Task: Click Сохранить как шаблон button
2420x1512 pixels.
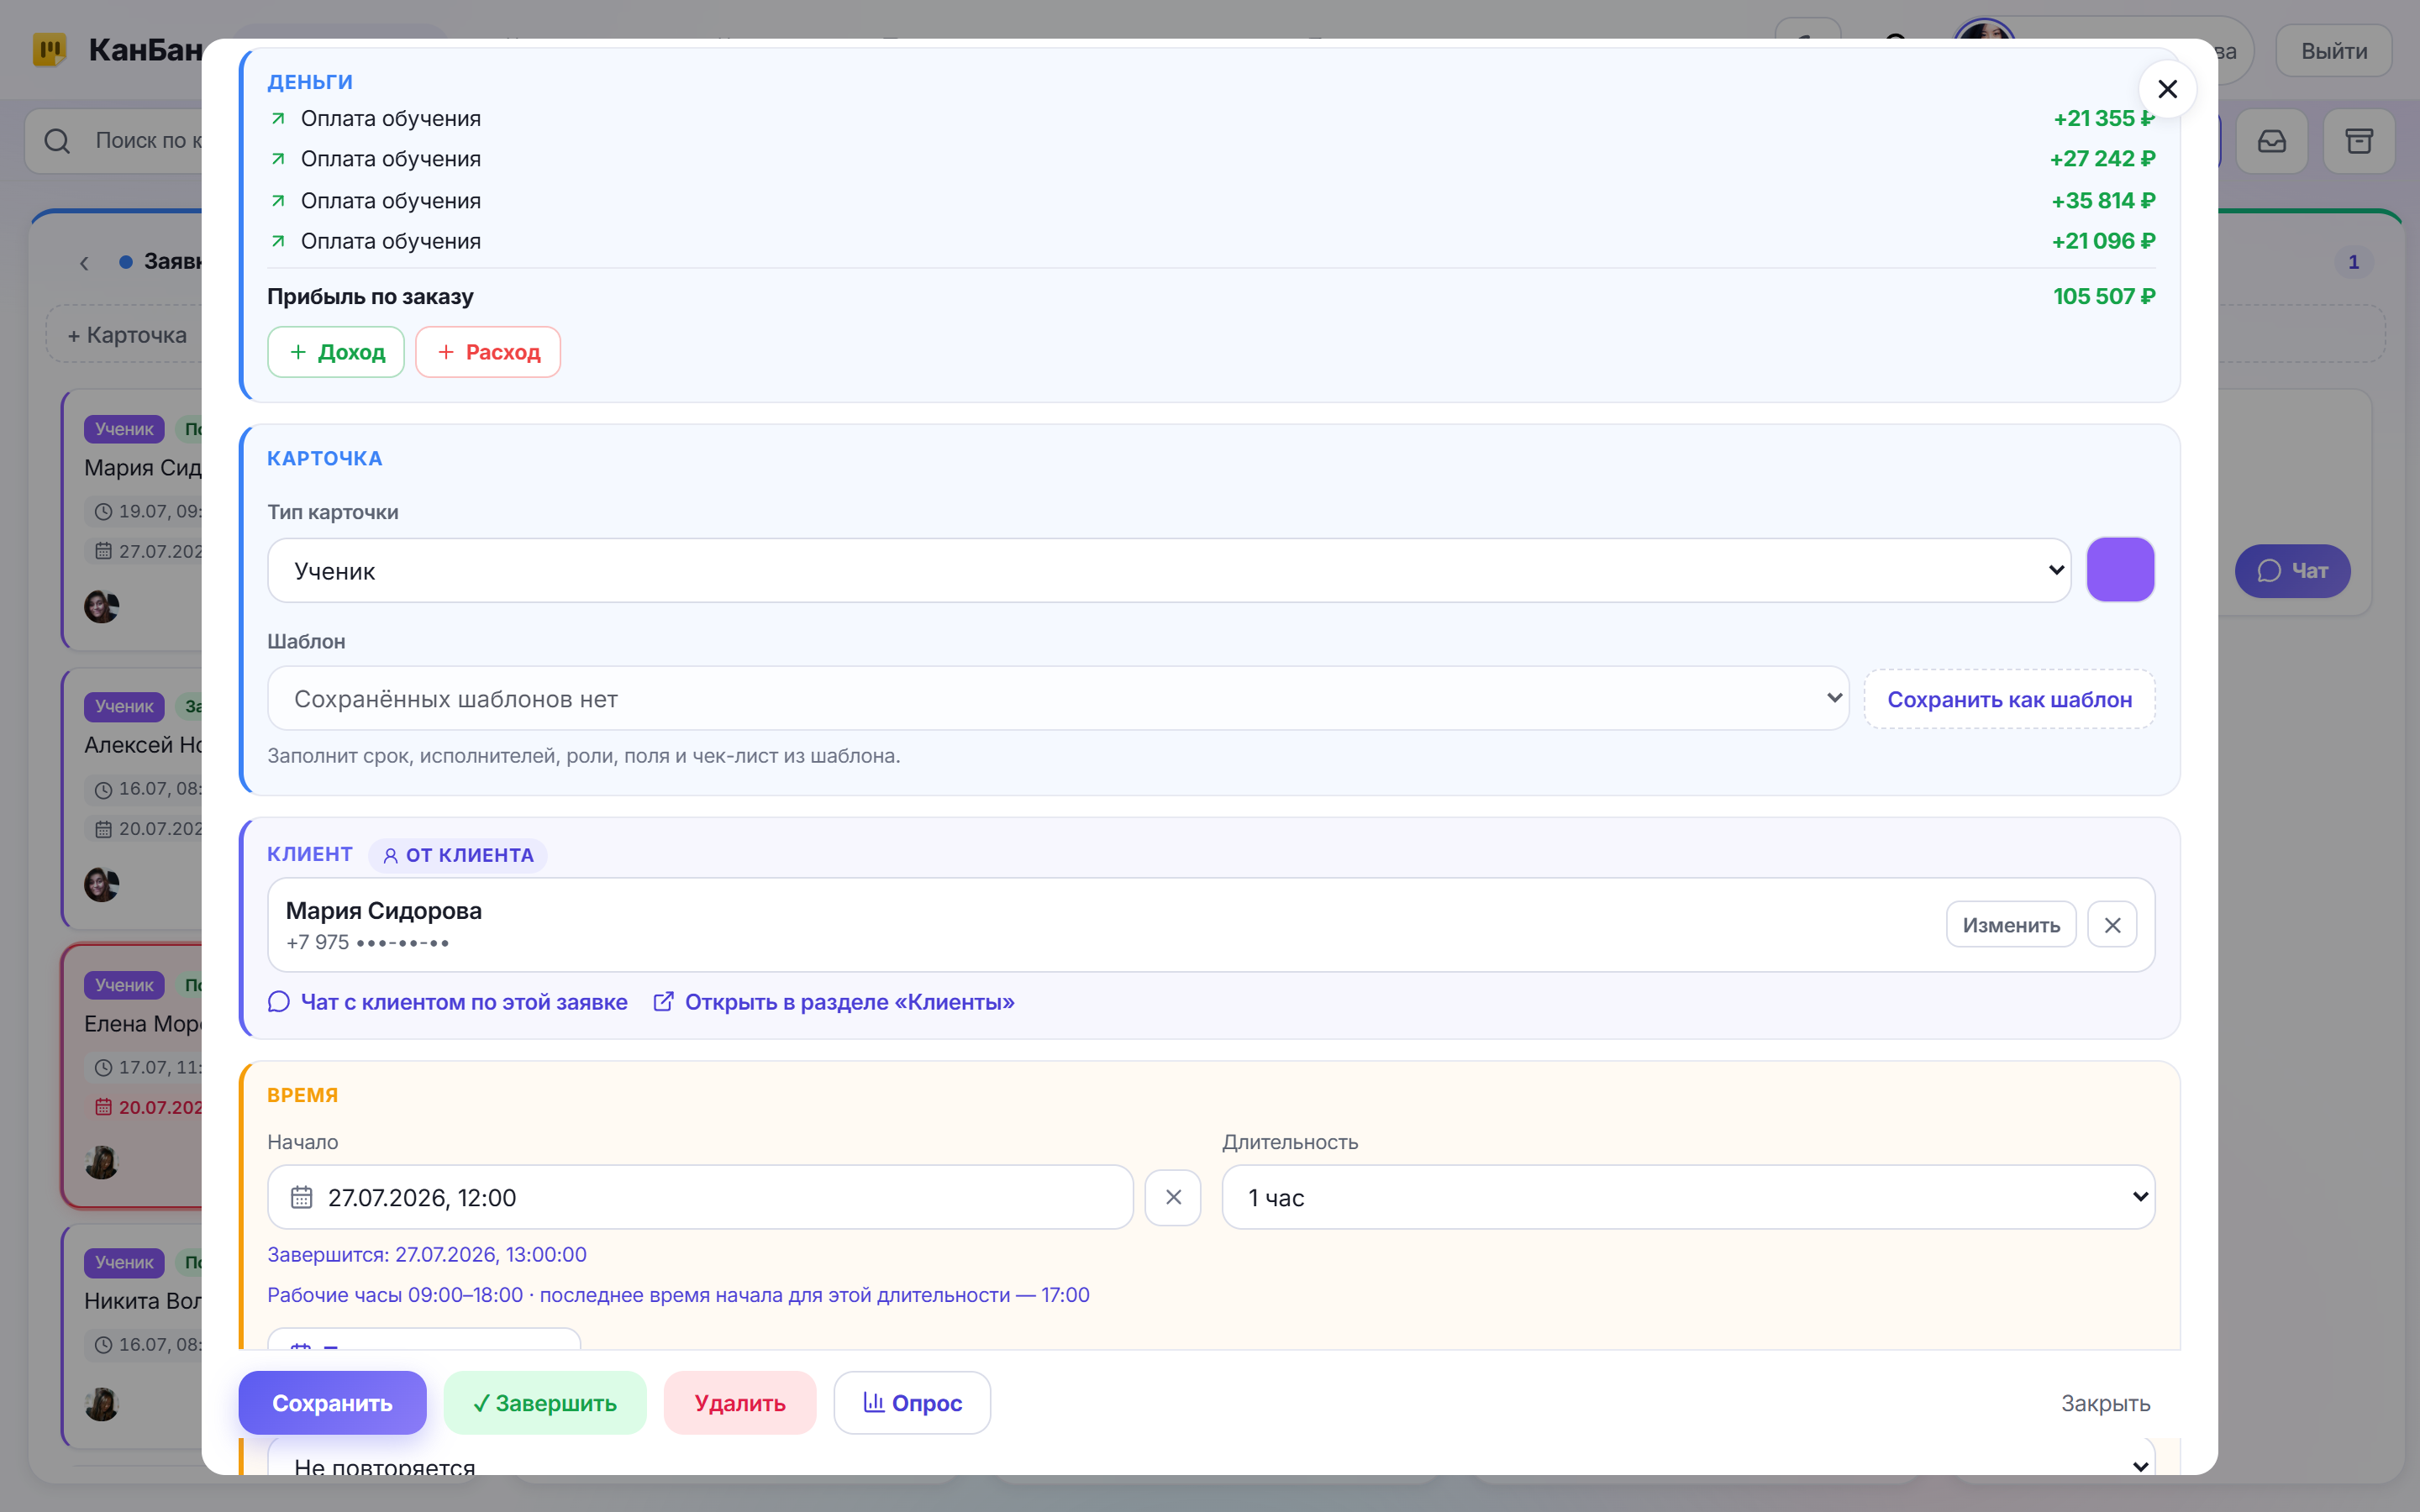Action: (x=2009, y=699)
